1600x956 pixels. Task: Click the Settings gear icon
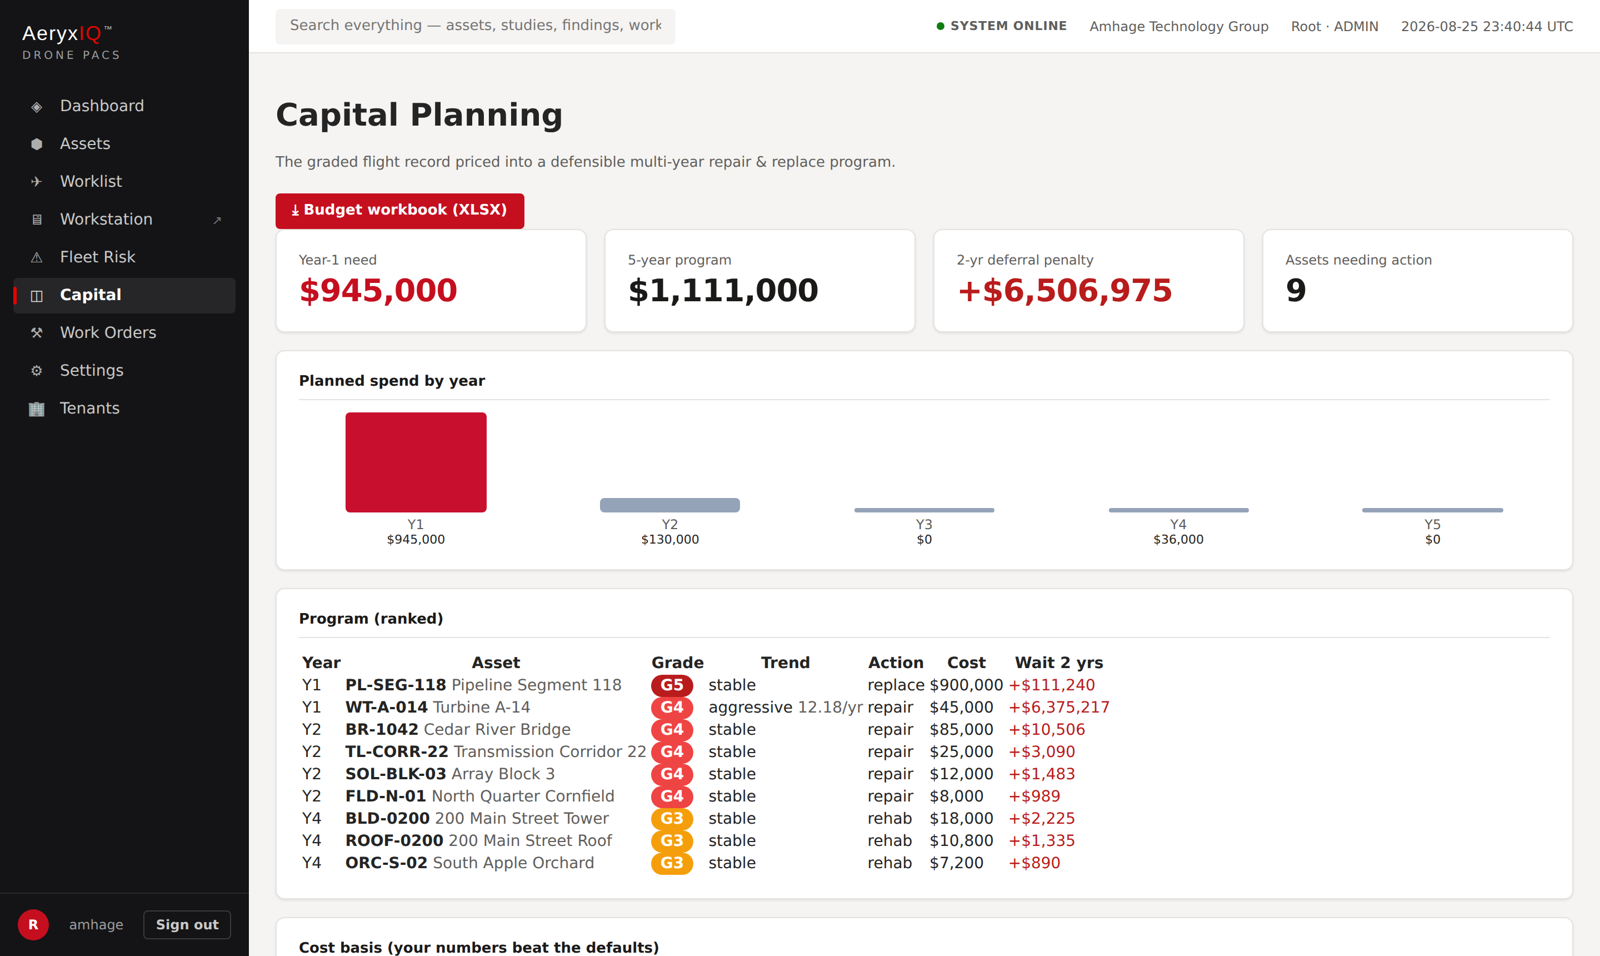point(37,371)
